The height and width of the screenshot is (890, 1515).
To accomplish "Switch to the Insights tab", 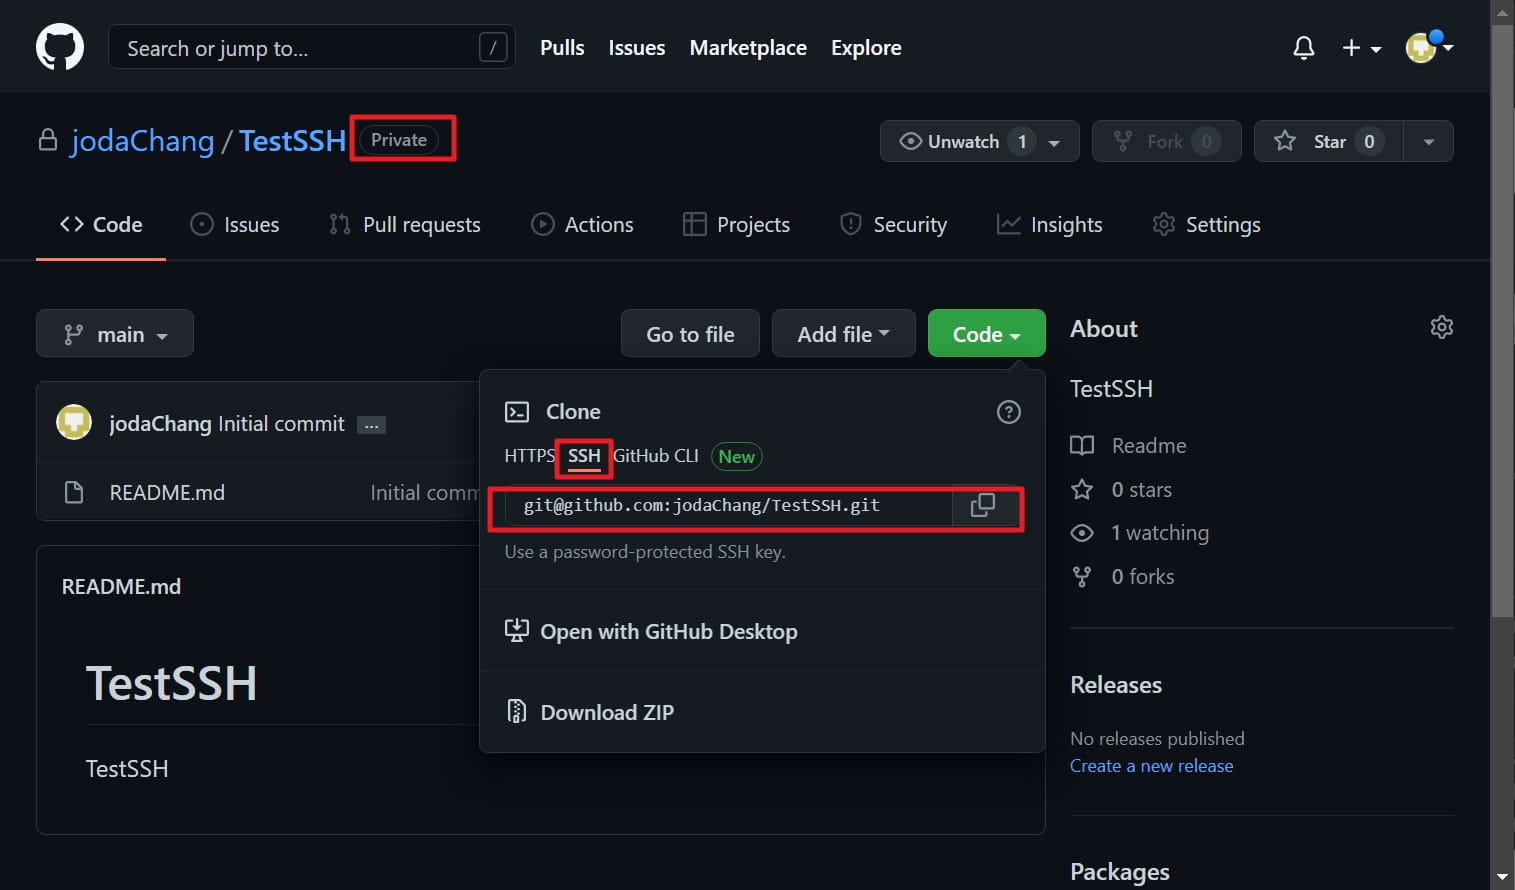I will (1050, 225).
